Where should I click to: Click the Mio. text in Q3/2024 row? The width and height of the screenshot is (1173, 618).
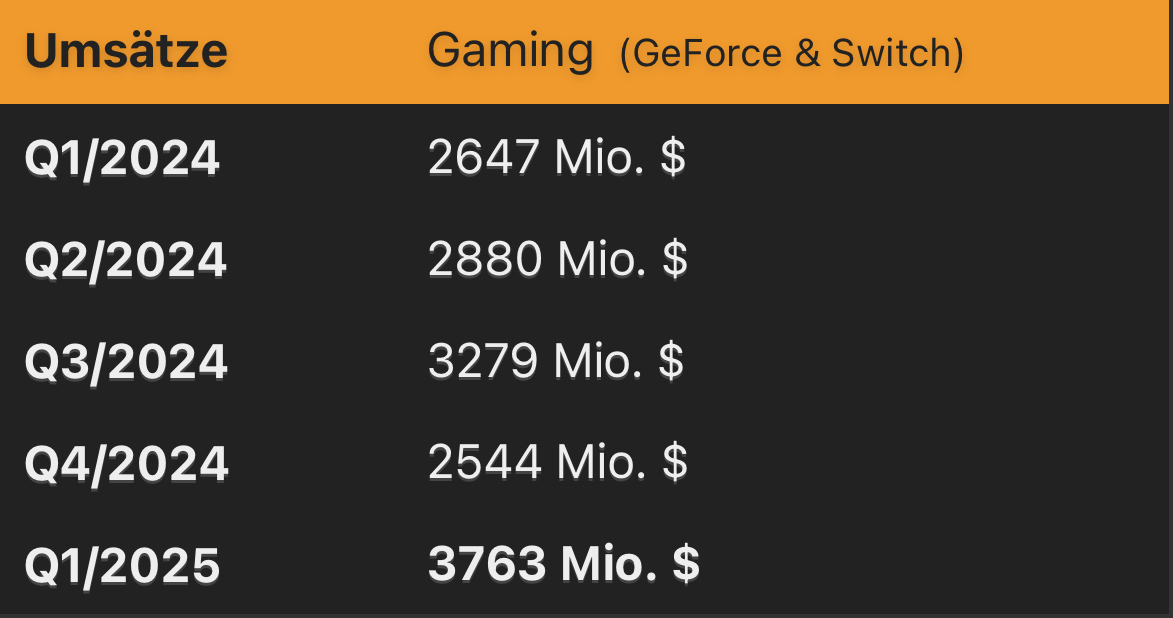click(x=598, y=360)
